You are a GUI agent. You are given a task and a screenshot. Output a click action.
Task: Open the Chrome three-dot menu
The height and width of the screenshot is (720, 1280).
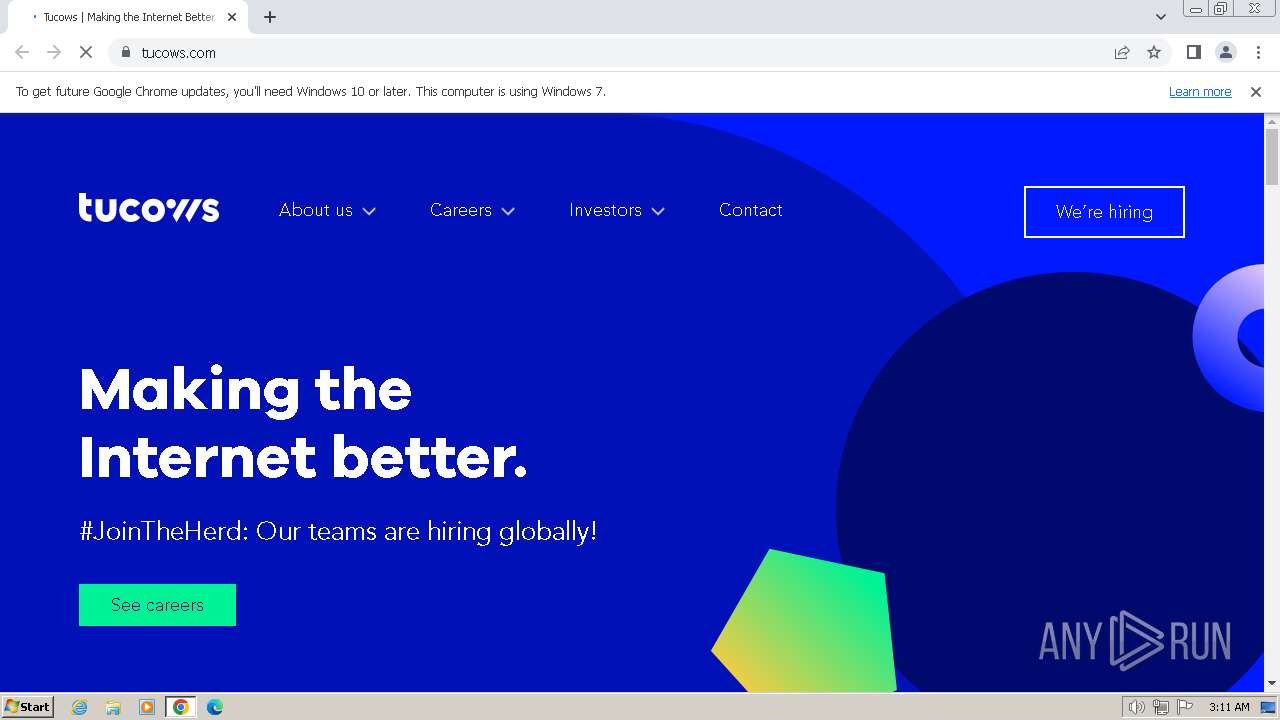click(1258, 52)
